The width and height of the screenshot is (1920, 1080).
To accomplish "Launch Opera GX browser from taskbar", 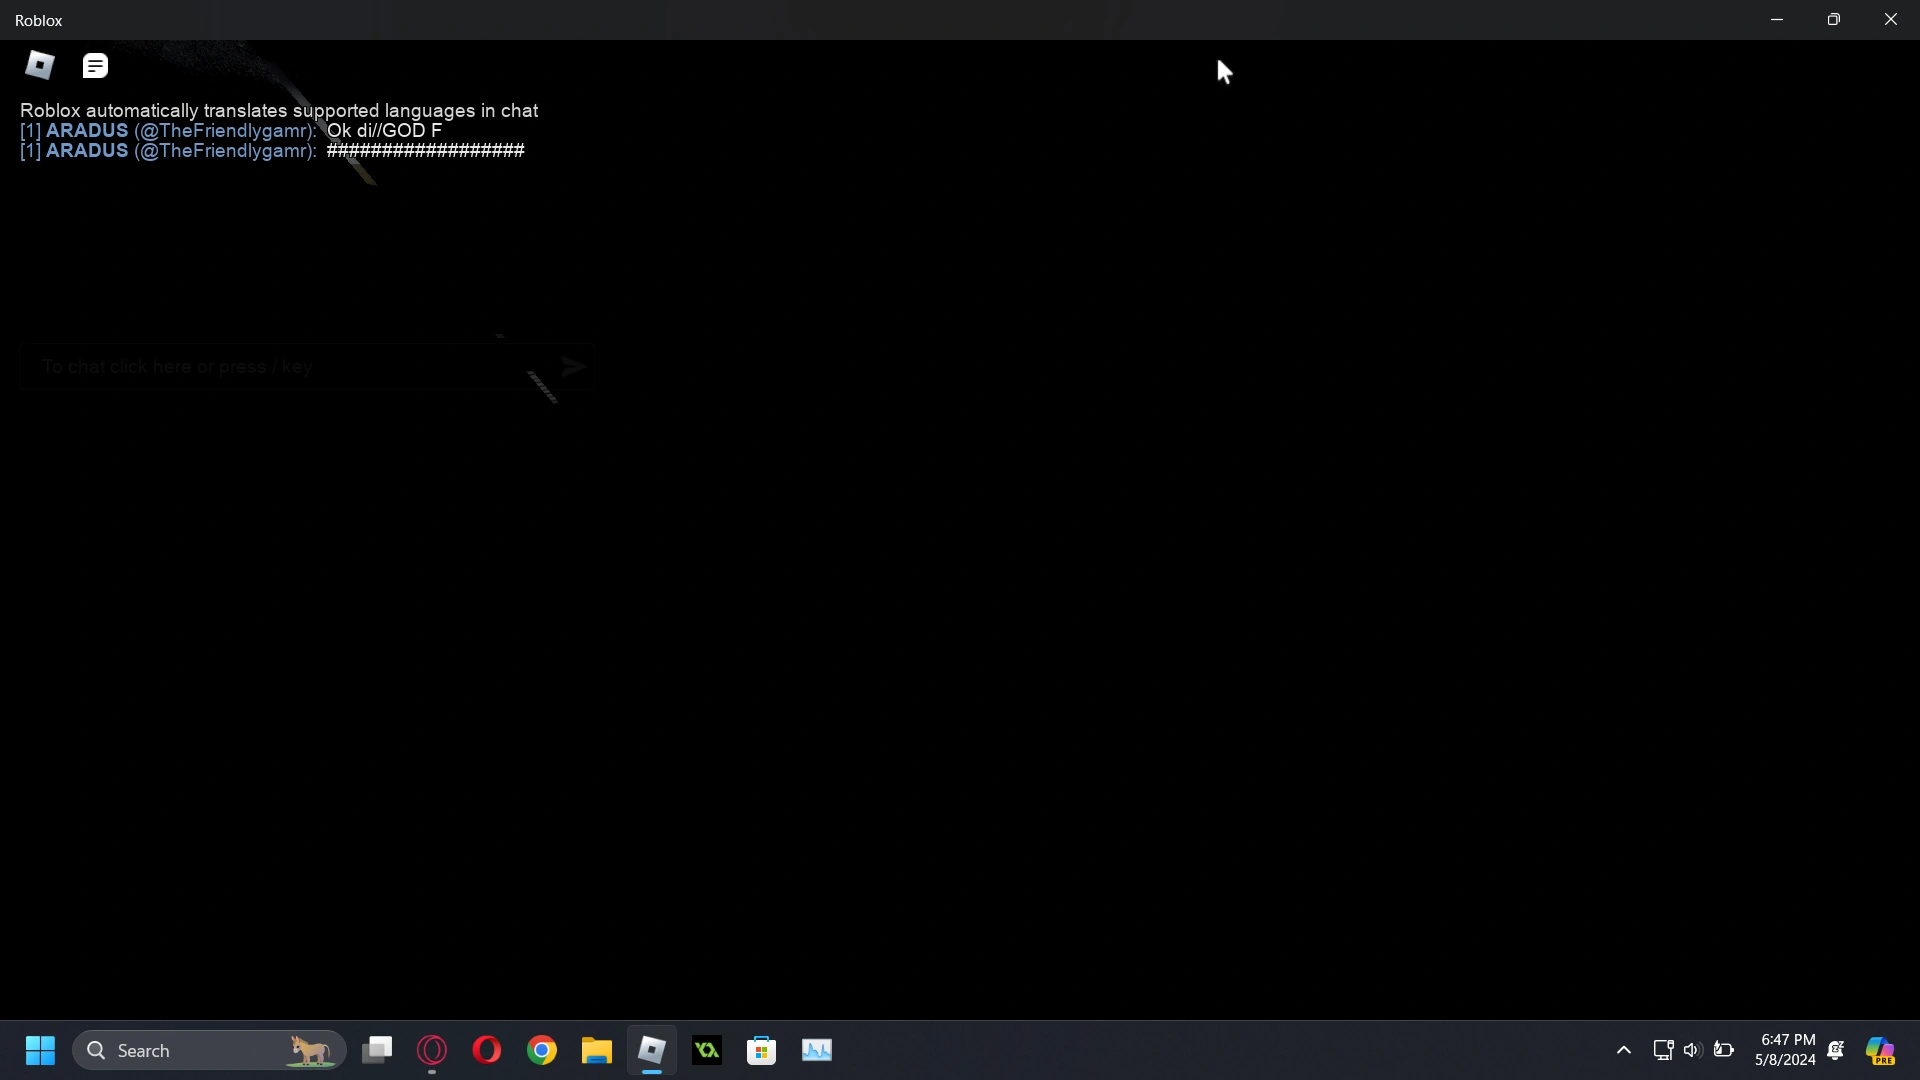I will (x=432, y=1050).
